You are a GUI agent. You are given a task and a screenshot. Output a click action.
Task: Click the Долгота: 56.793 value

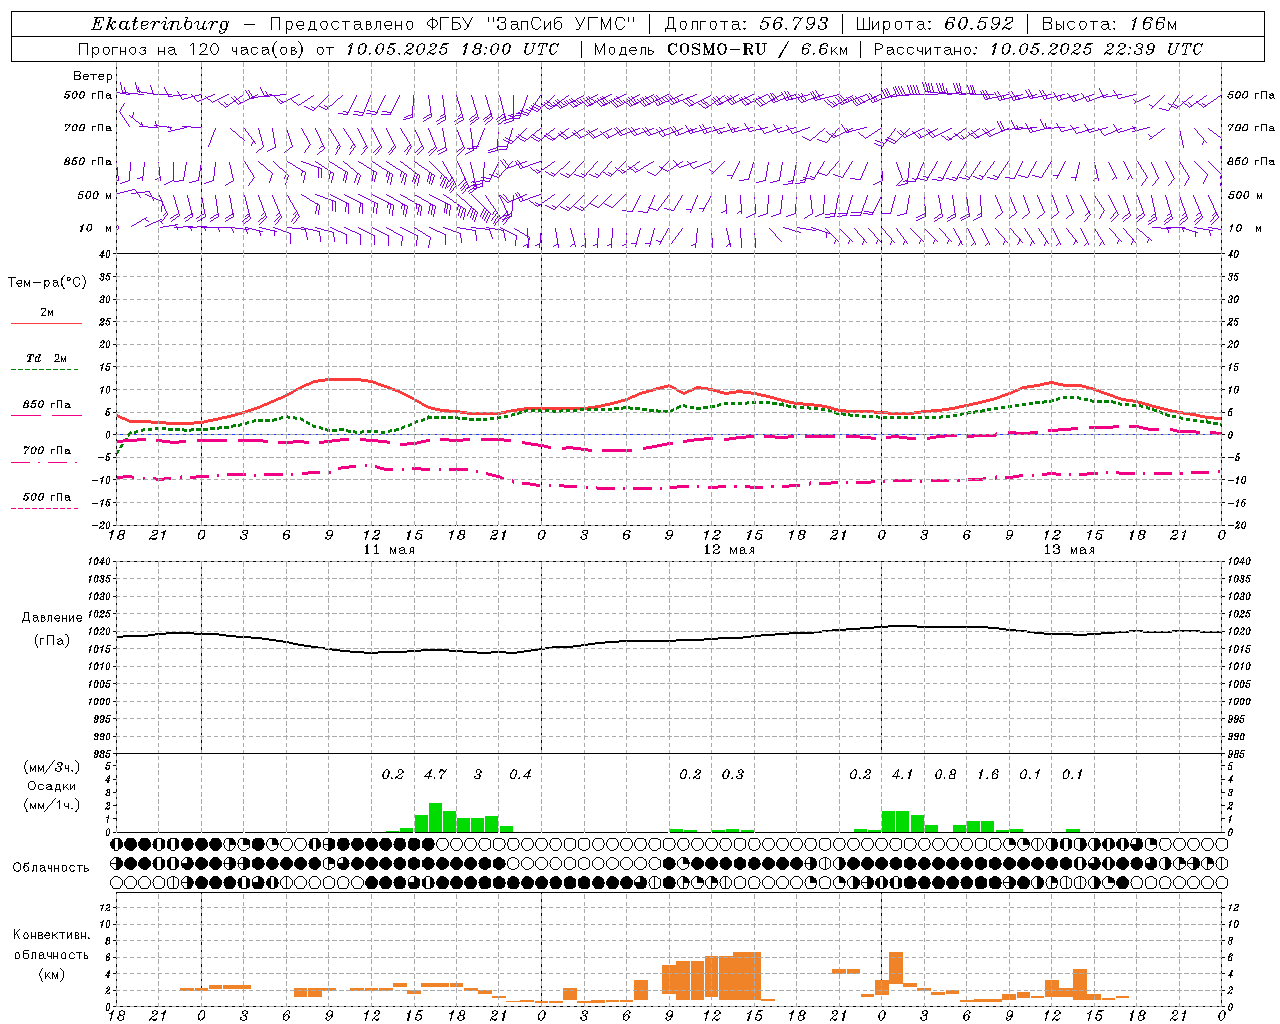point(746,24)
